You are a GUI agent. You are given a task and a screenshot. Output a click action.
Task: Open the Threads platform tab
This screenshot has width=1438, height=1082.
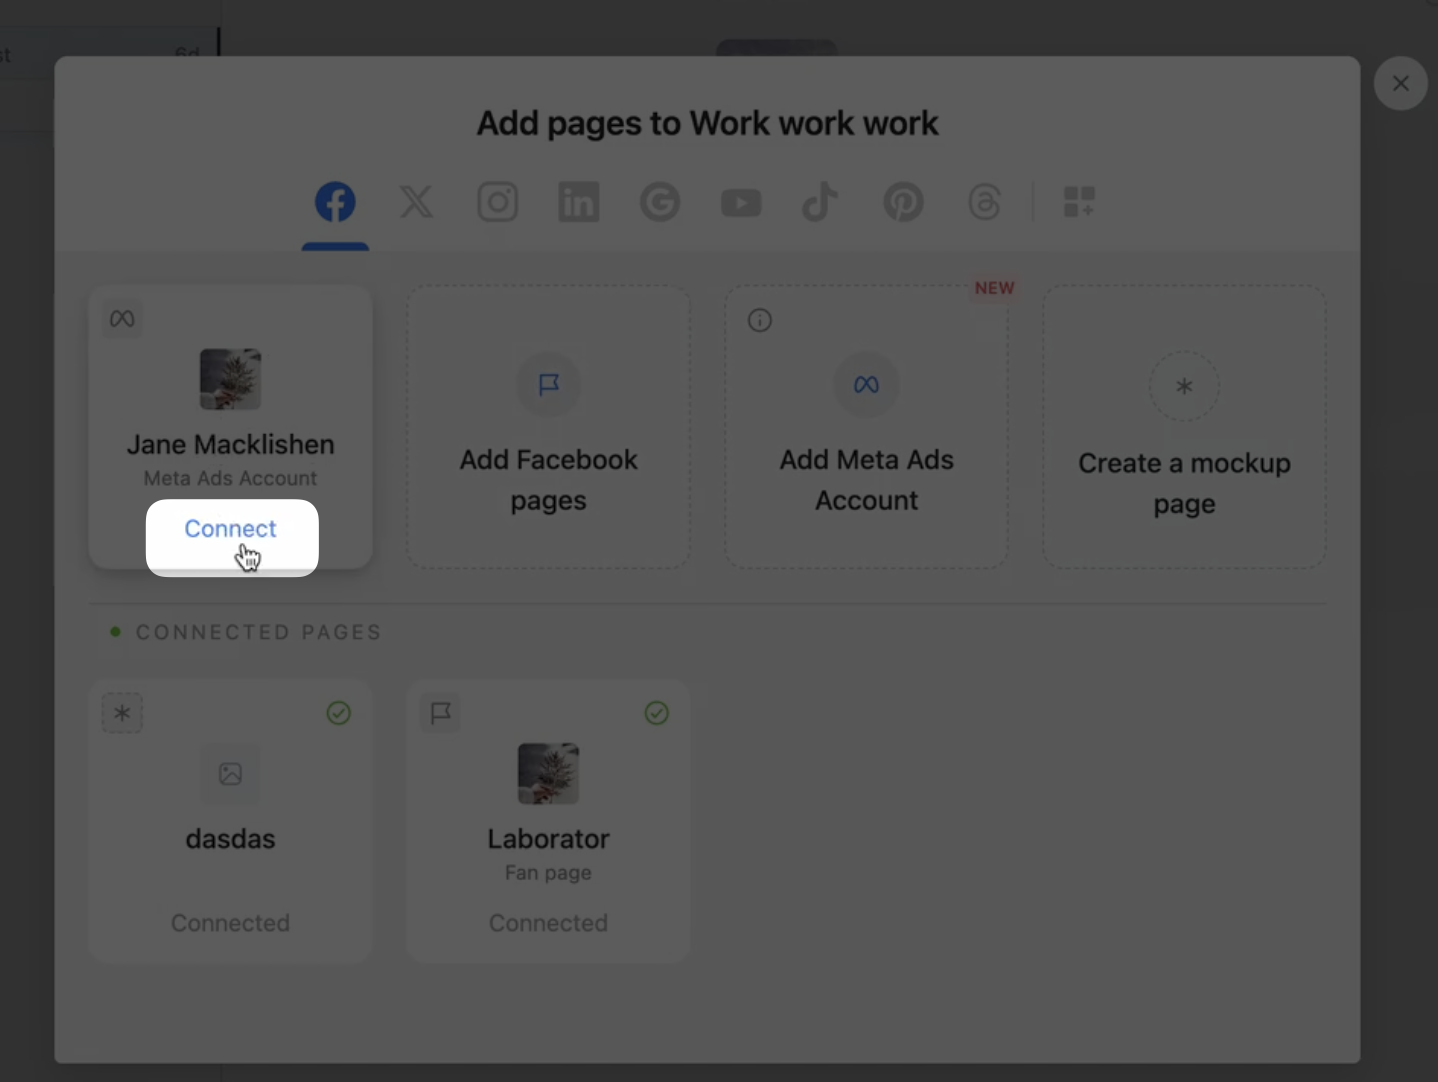(984, 202)
